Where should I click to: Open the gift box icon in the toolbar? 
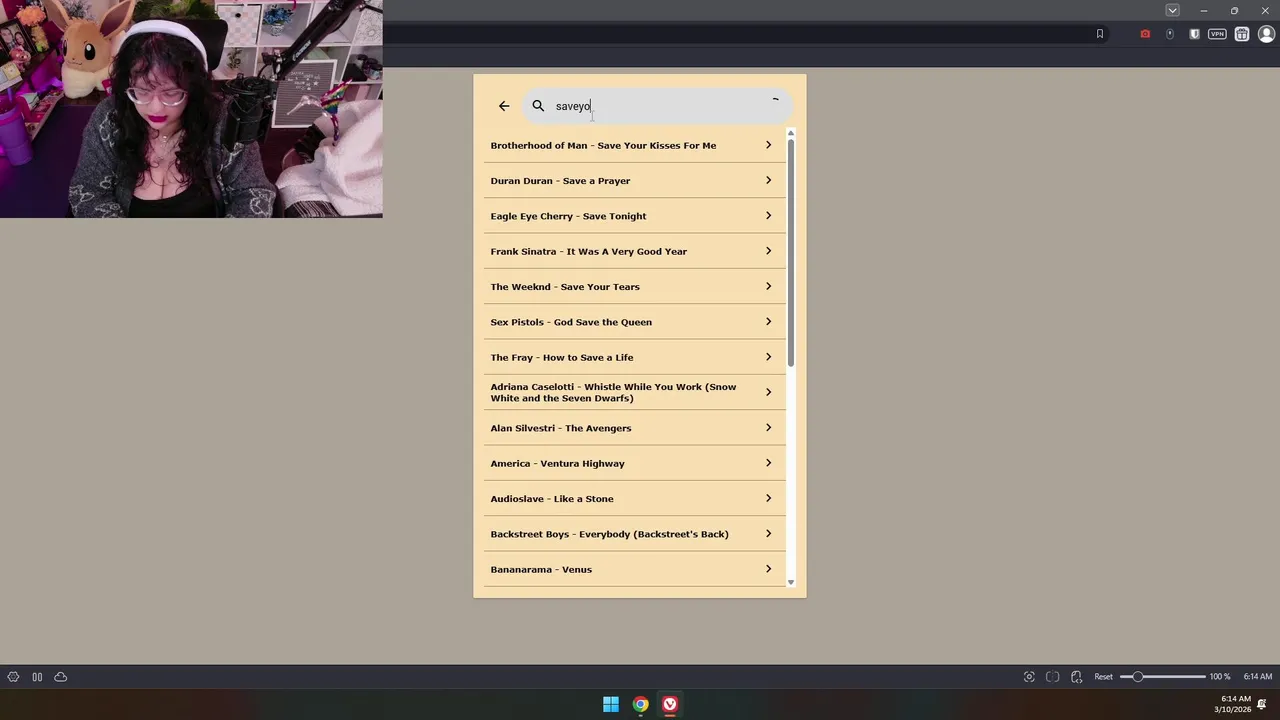(x=1242, y=34)
